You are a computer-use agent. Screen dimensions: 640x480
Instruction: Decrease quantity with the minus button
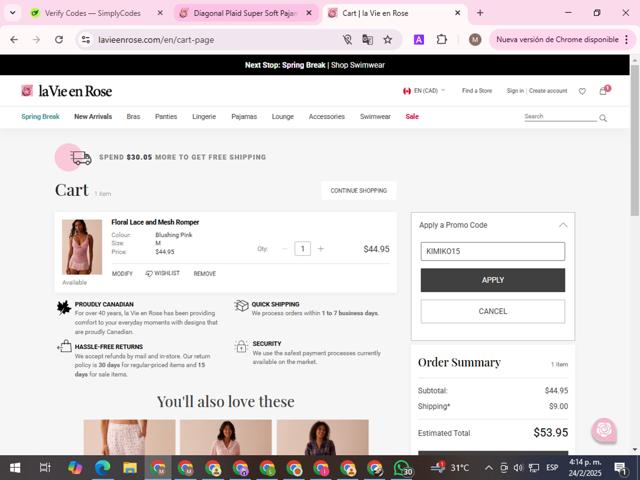284,249
